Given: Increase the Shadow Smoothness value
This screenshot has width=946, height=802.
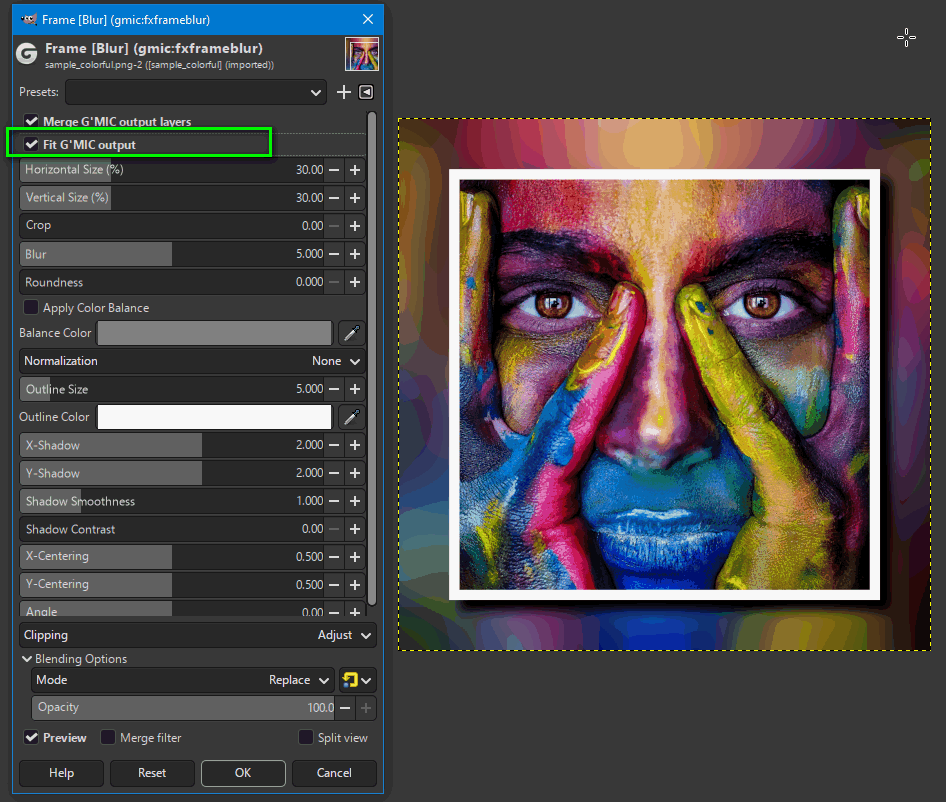Looking at the screenshot, I should pyautogui.click(x=355, y=501).
